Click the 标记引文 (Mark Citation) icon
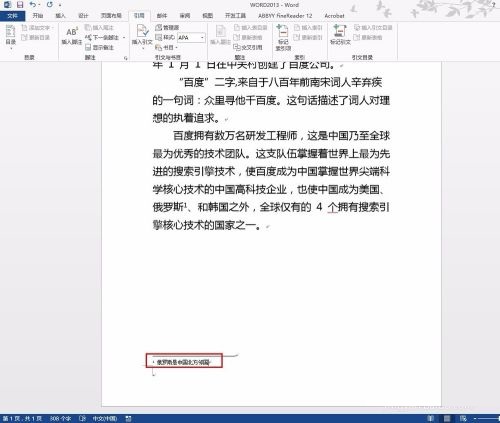500x423 pixels. pyautogui.click(x=340, y=35)
